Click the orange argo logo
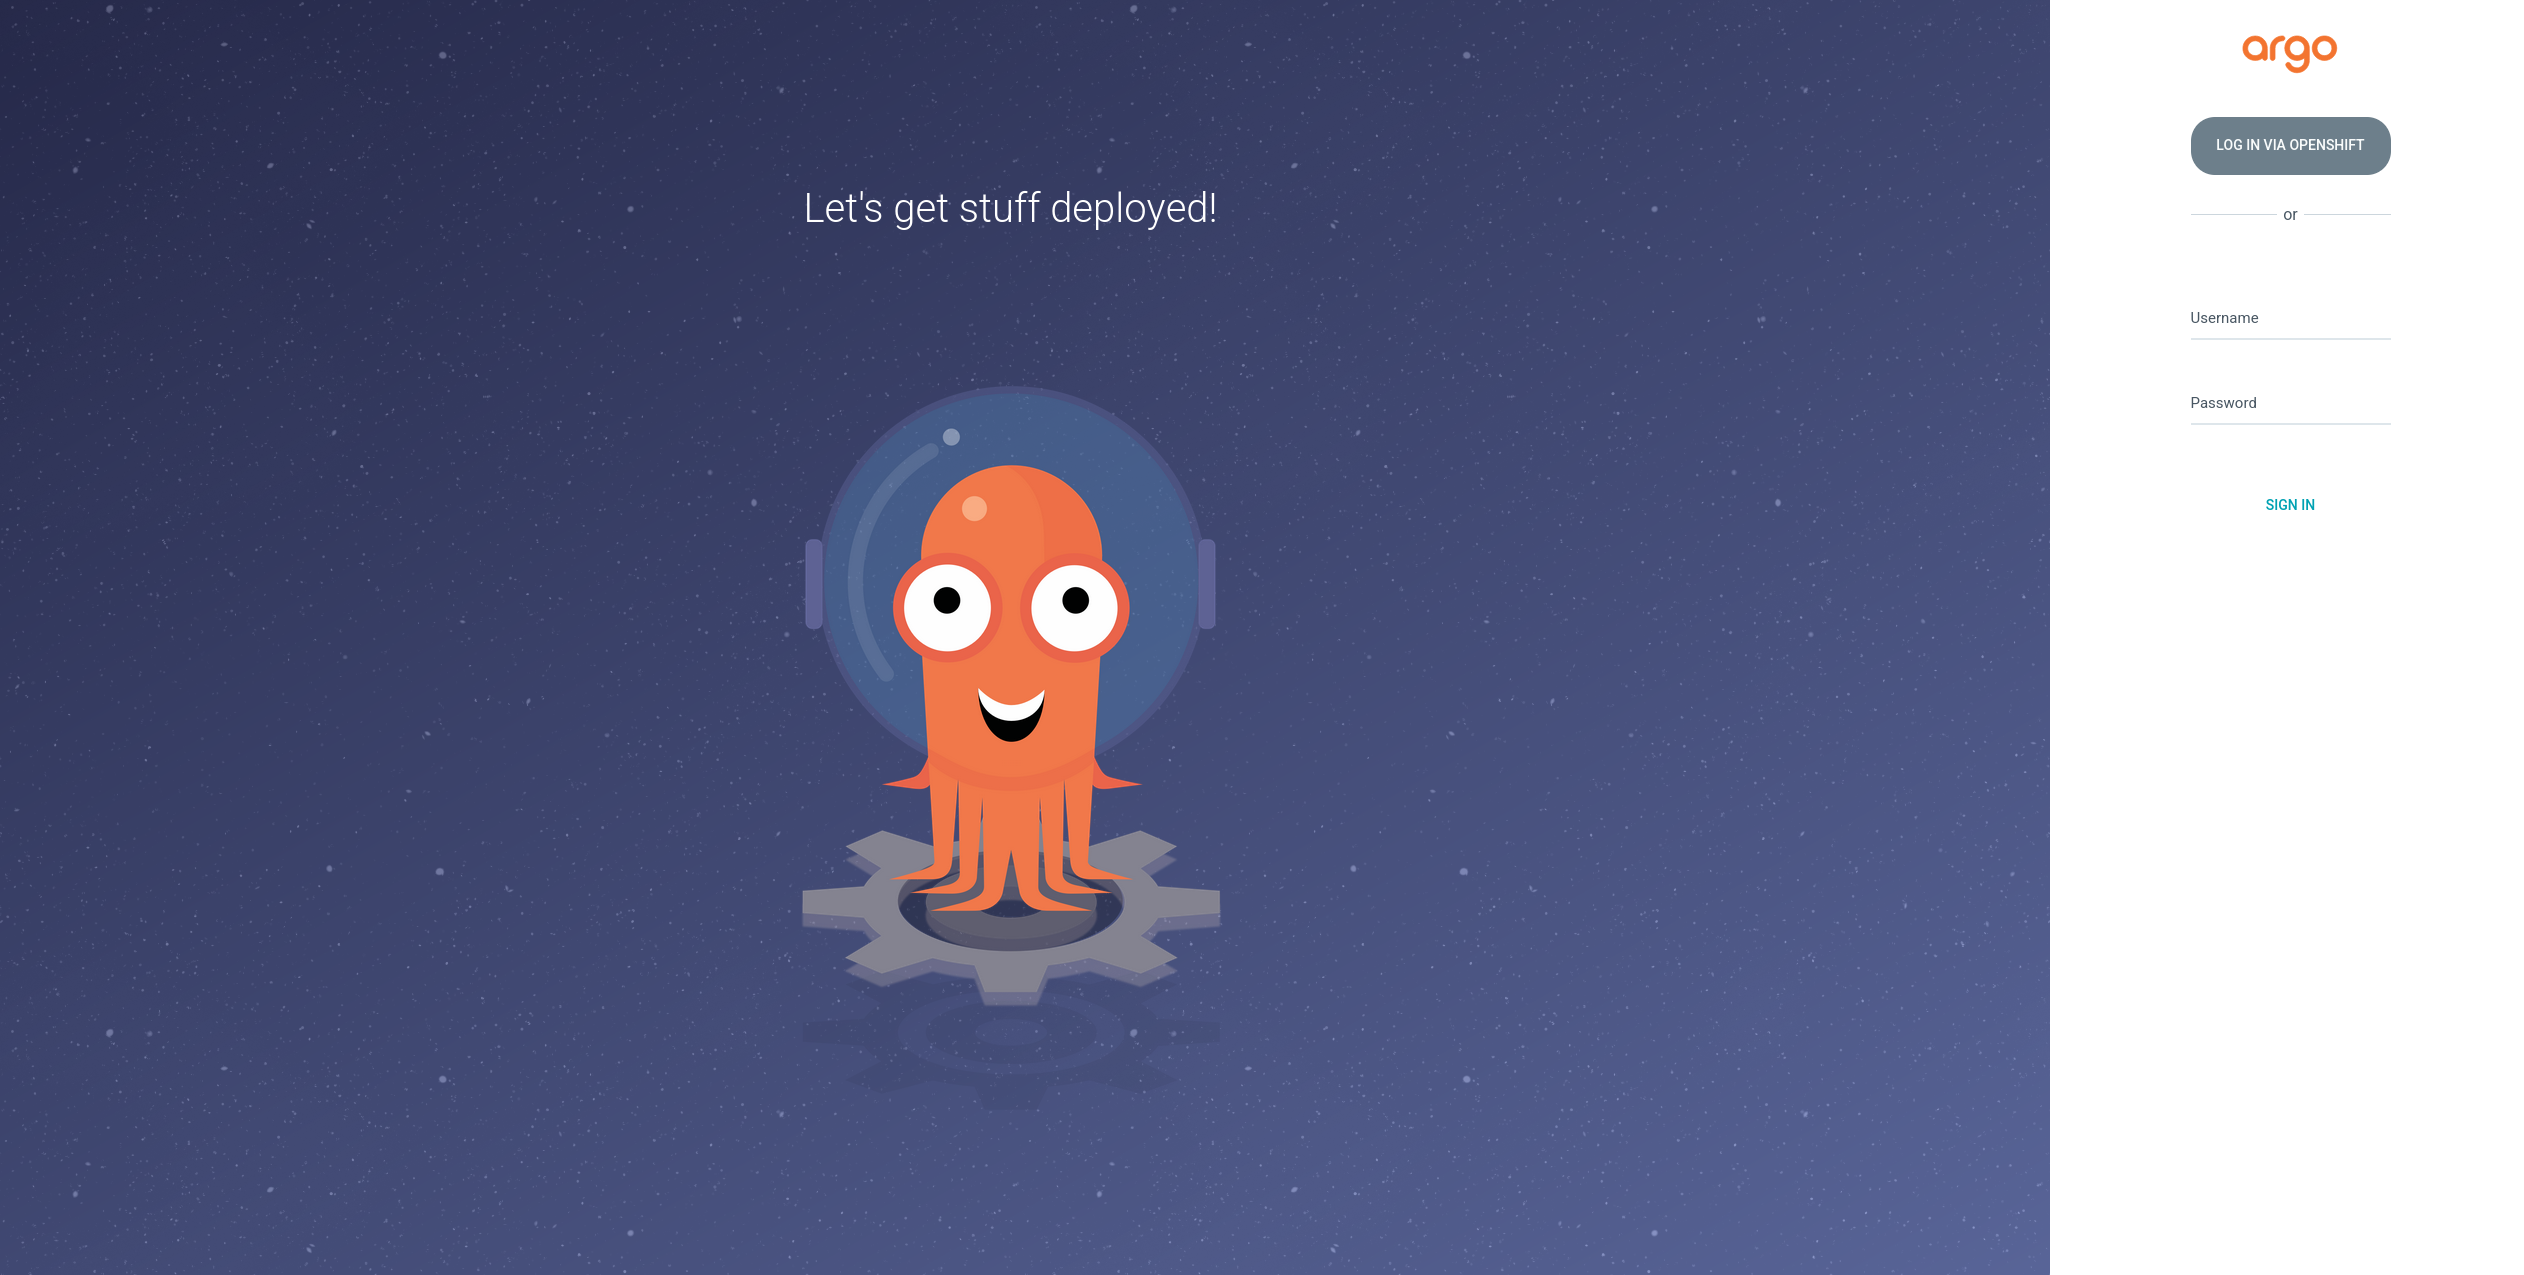Screen dimensions: 2524x1275 tap(2289, 52)
